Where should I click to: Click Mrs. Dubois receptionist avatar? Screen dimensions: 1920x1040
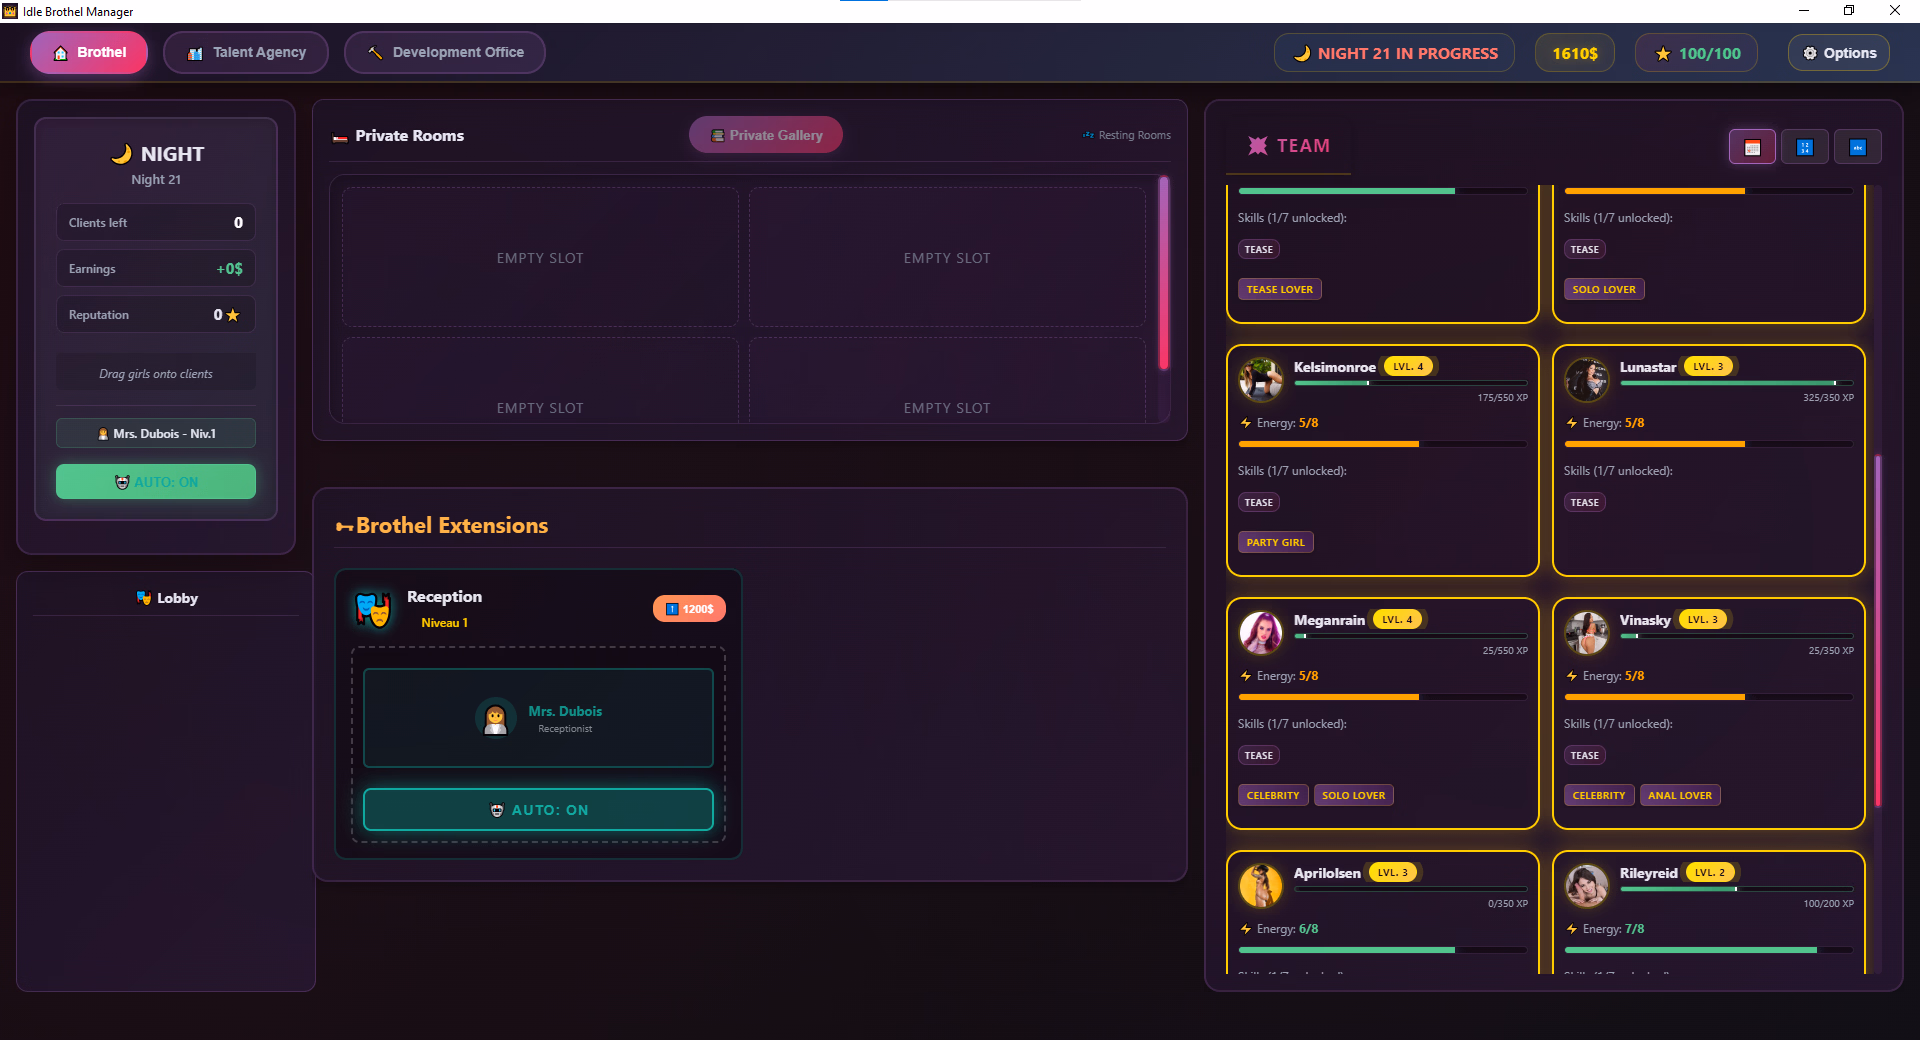(495, 717)
